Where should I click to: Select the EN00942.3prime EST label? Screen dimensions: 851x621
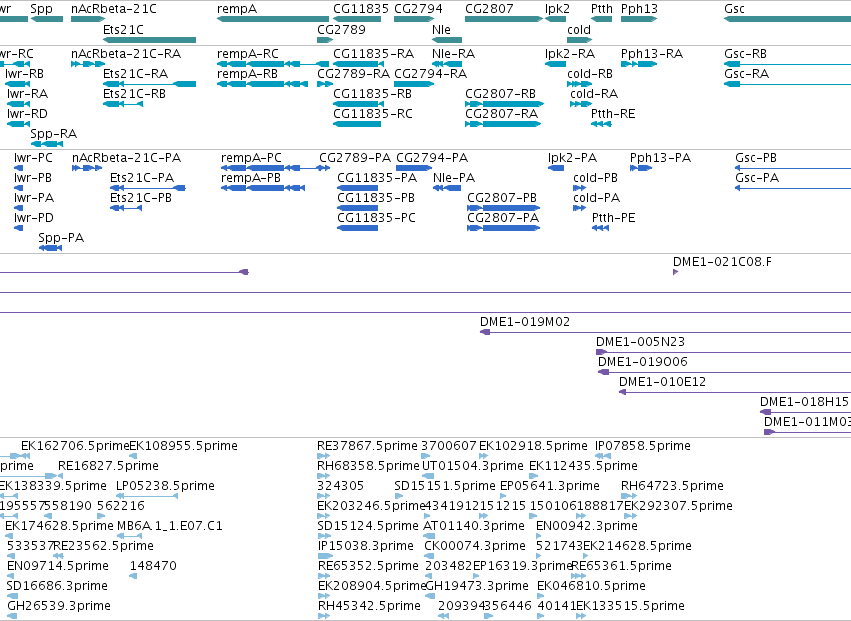pyautogui.click(x=586, y=526)
